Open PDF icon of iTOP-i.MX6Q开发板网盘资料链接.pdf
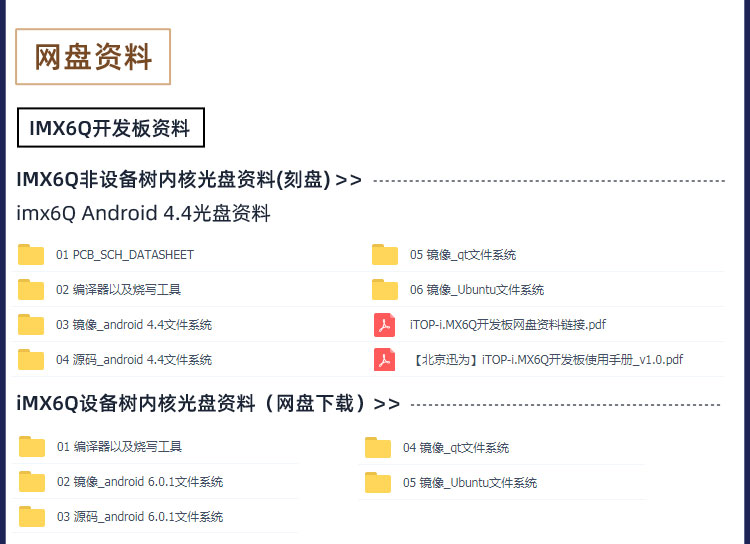Screen dimensions: 750x544 click(x=385, y=324)
